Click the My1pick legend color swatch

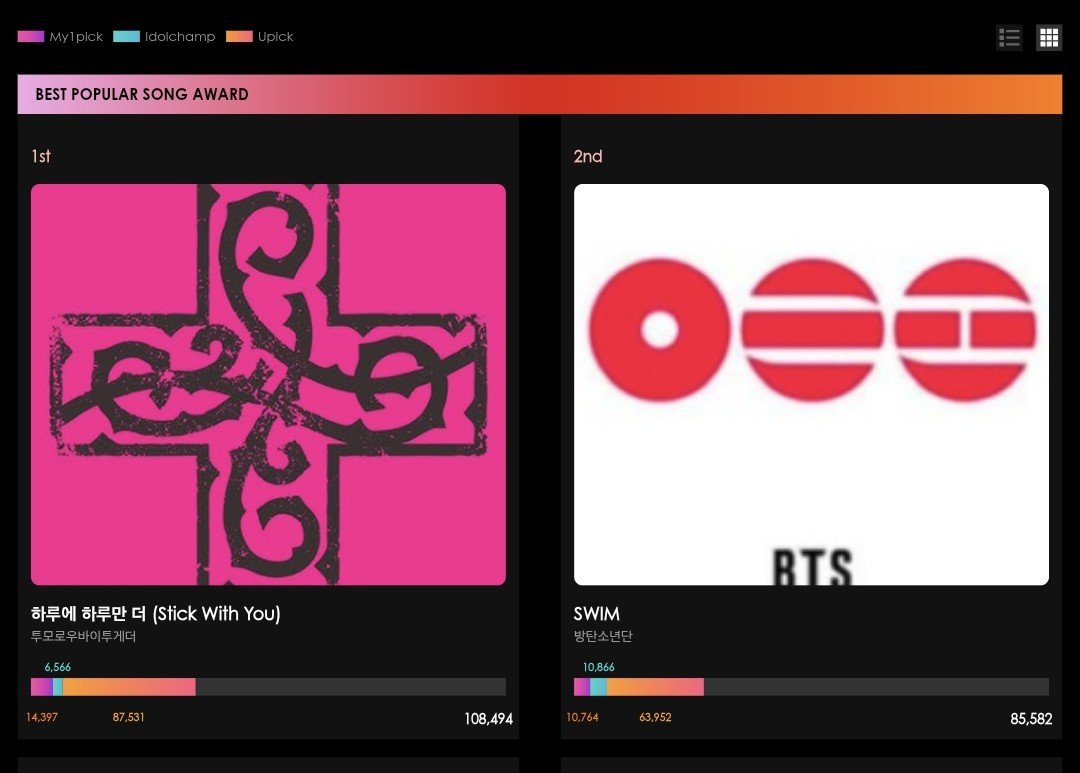31,37
